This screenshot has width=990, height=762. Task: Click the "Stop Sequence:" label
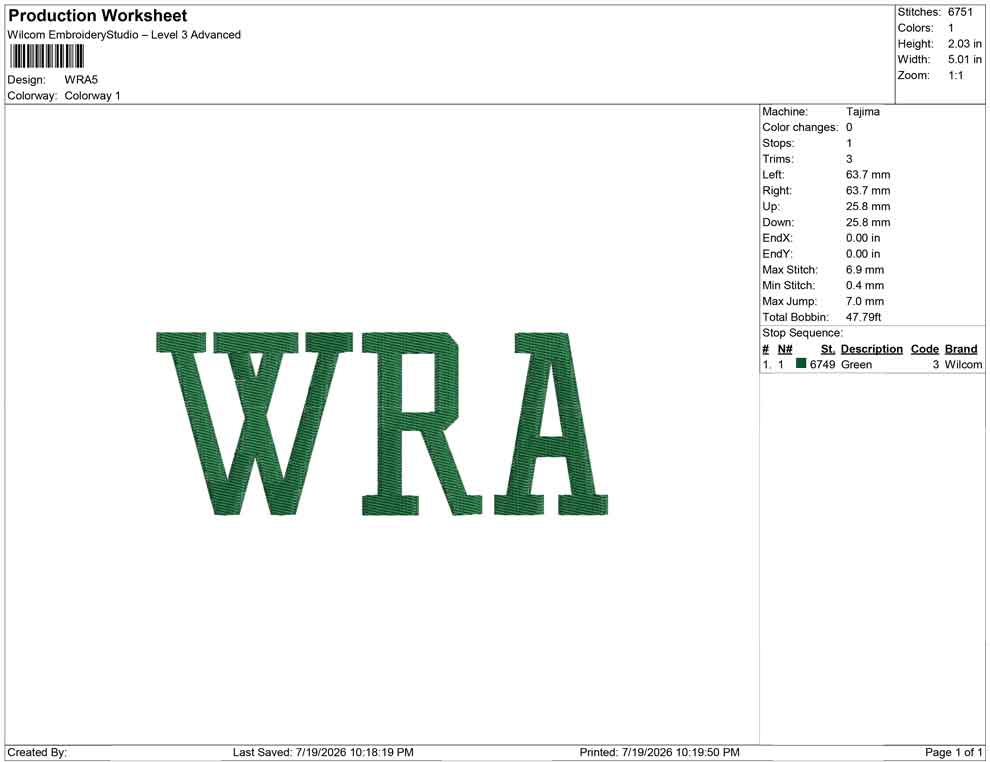tap(802, 333)
